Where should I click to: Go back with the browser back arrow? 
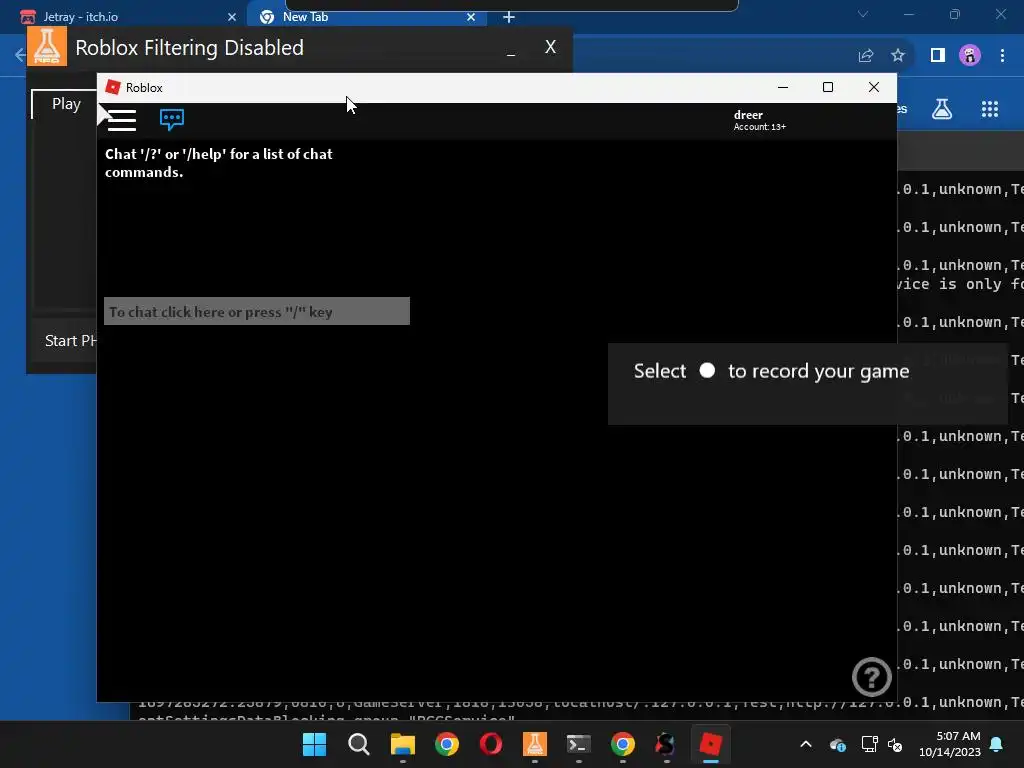click(20, 56)
